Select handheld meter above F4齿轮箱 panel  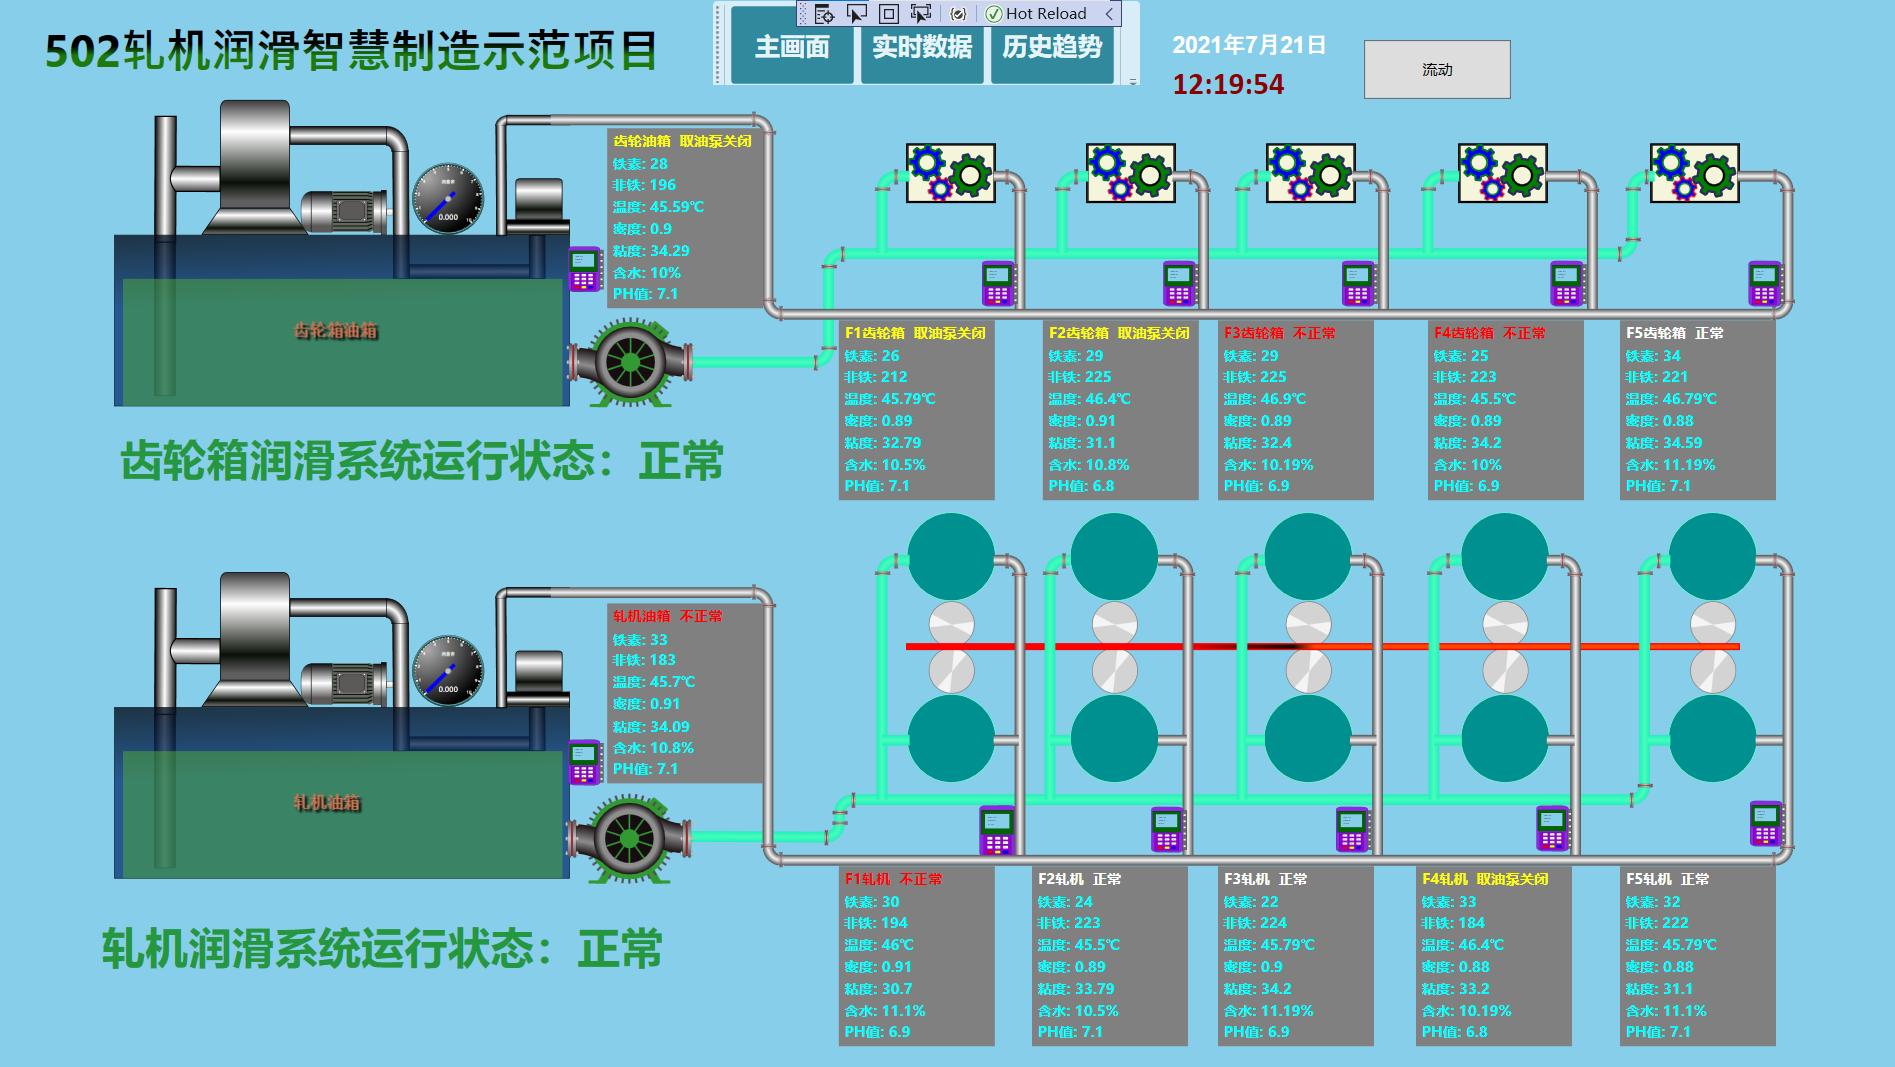pyautogui.click(x=1566, y=283)
